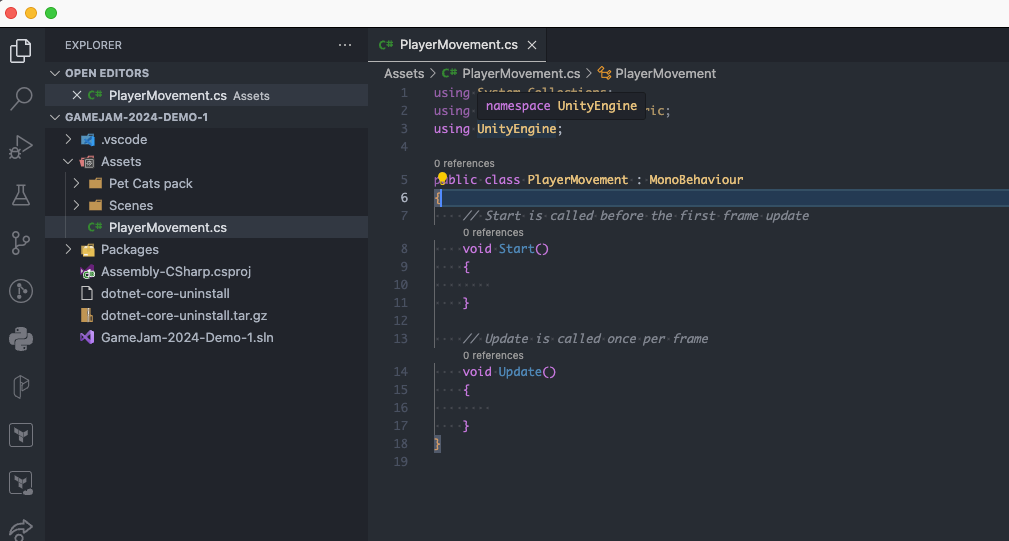Close PlayerMovement.cs in Open Editors list

click(77, 96)
